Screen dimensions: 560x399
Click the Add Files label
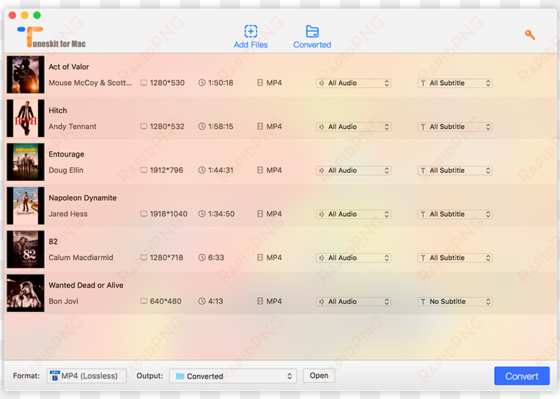[251, 45]
